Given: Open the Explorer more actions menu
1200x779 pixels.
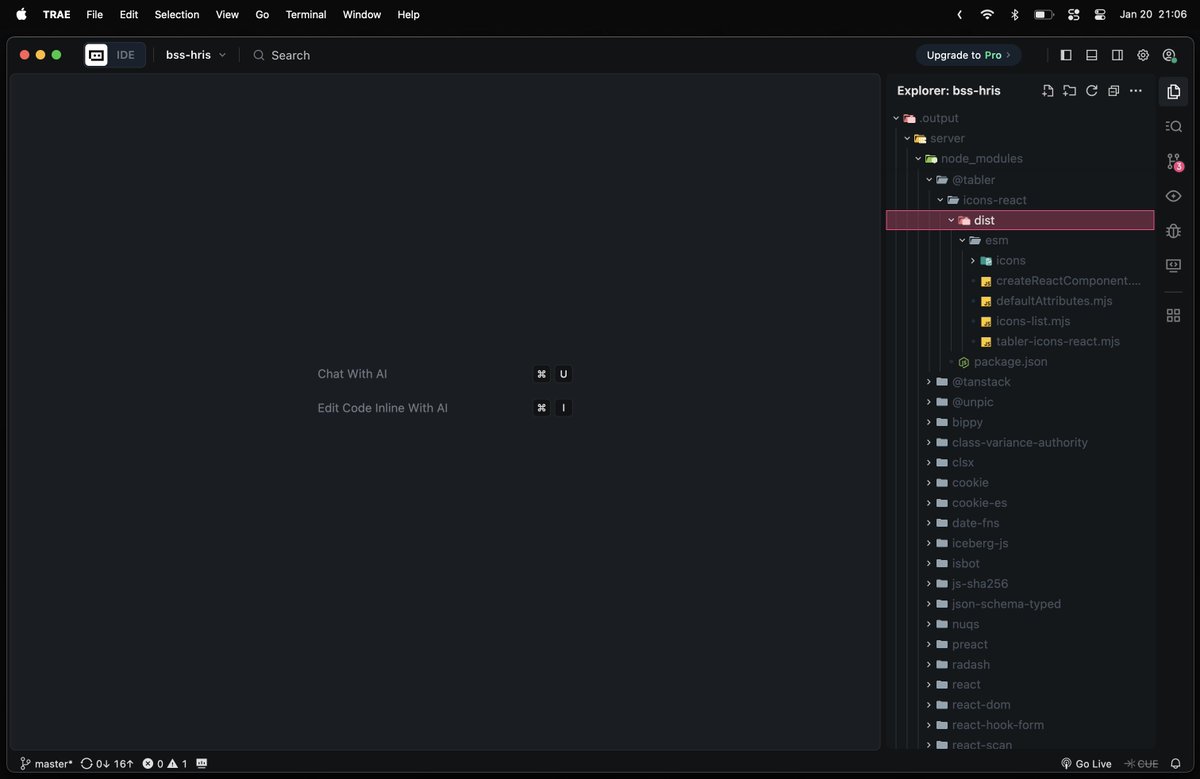Looking at the screenshot, I should (1135, 91).
